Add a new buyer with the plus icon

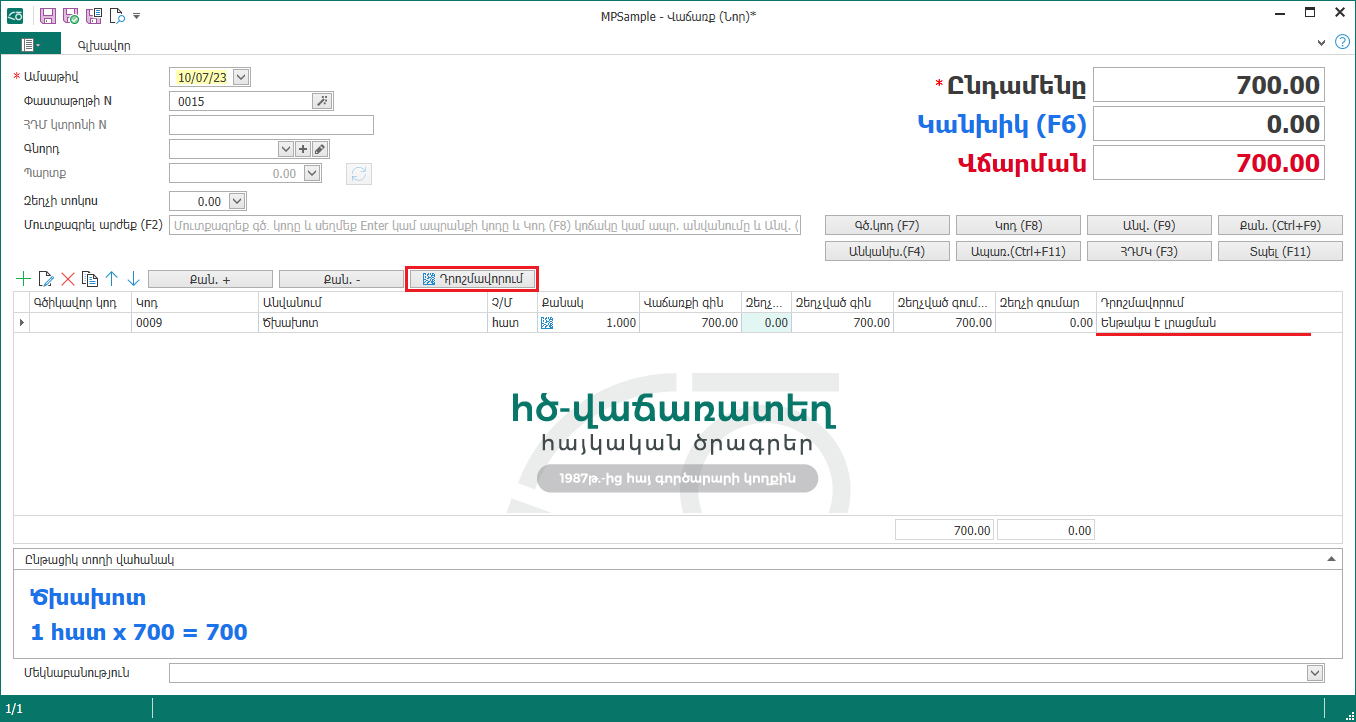(303, 148)
